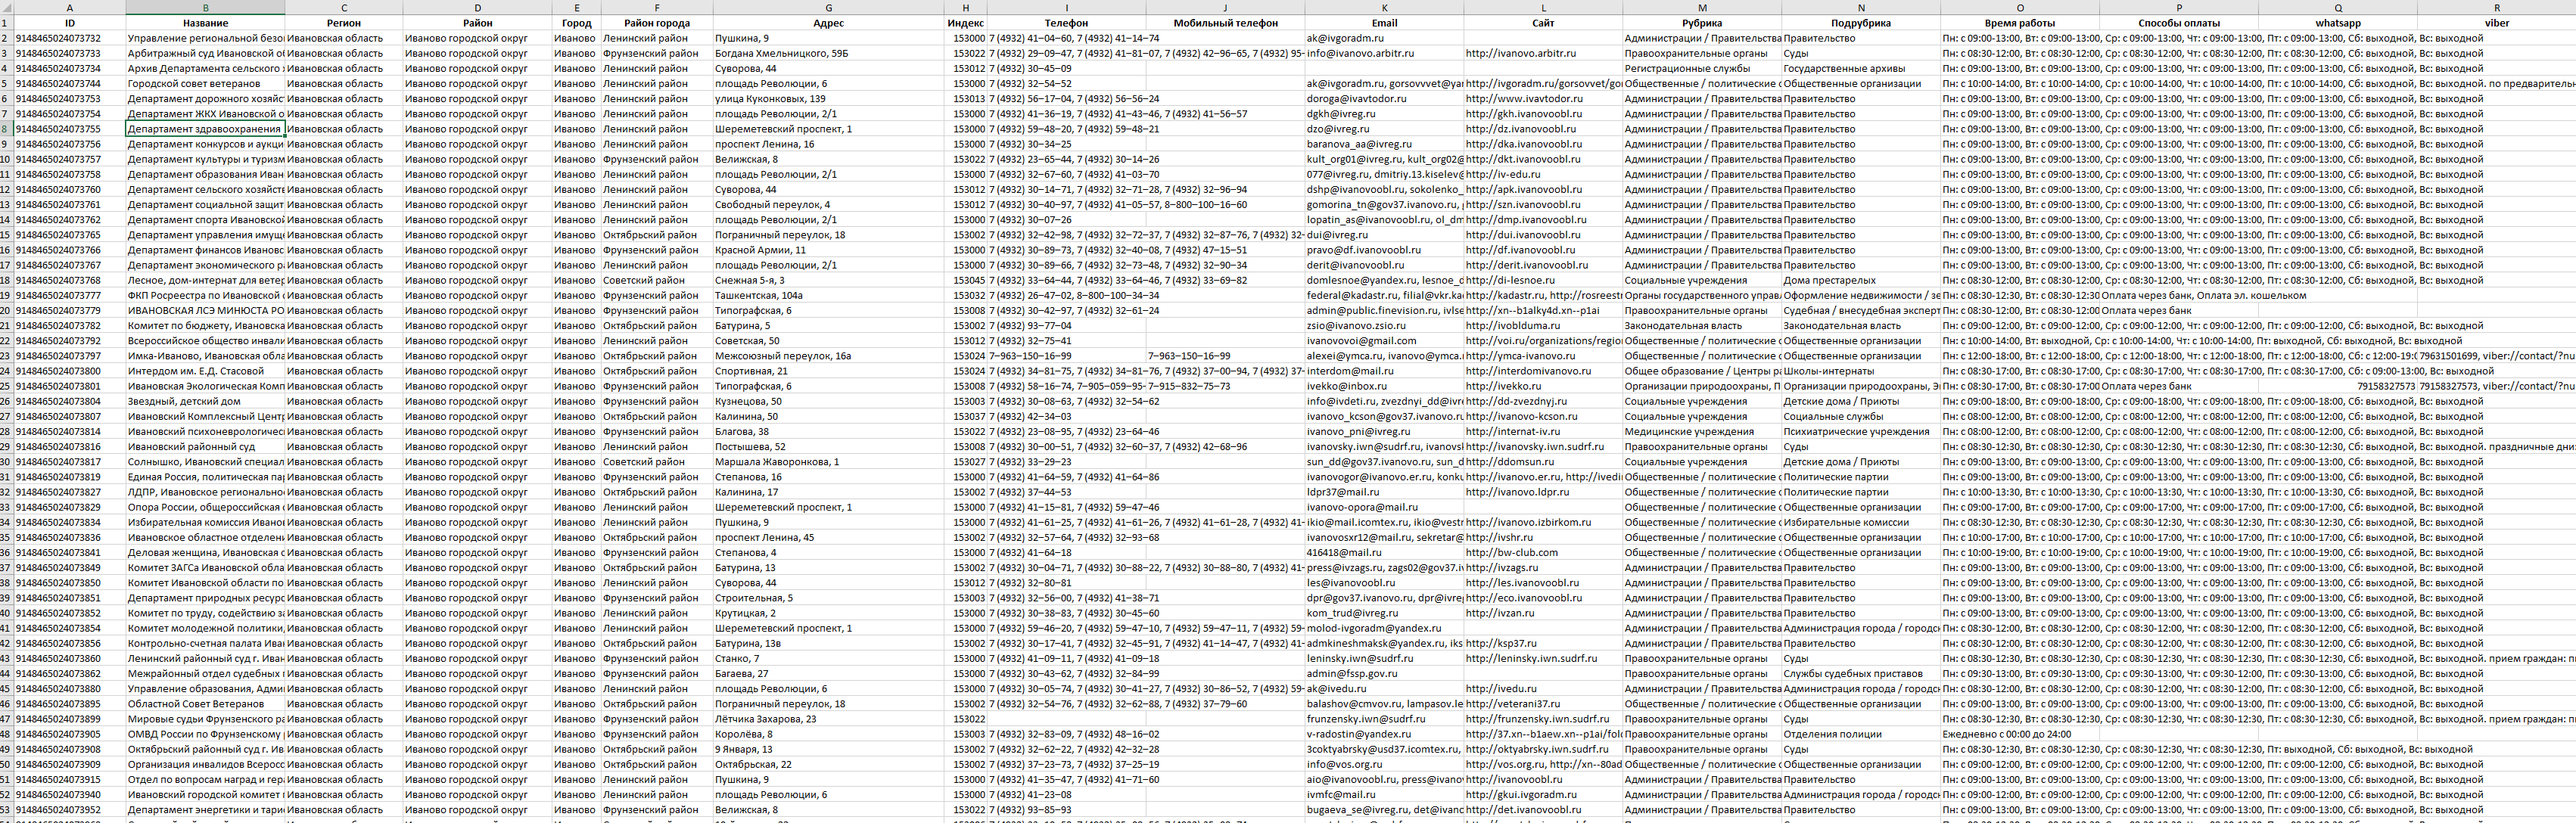Click index cell 153045

[x=965, y=280]
